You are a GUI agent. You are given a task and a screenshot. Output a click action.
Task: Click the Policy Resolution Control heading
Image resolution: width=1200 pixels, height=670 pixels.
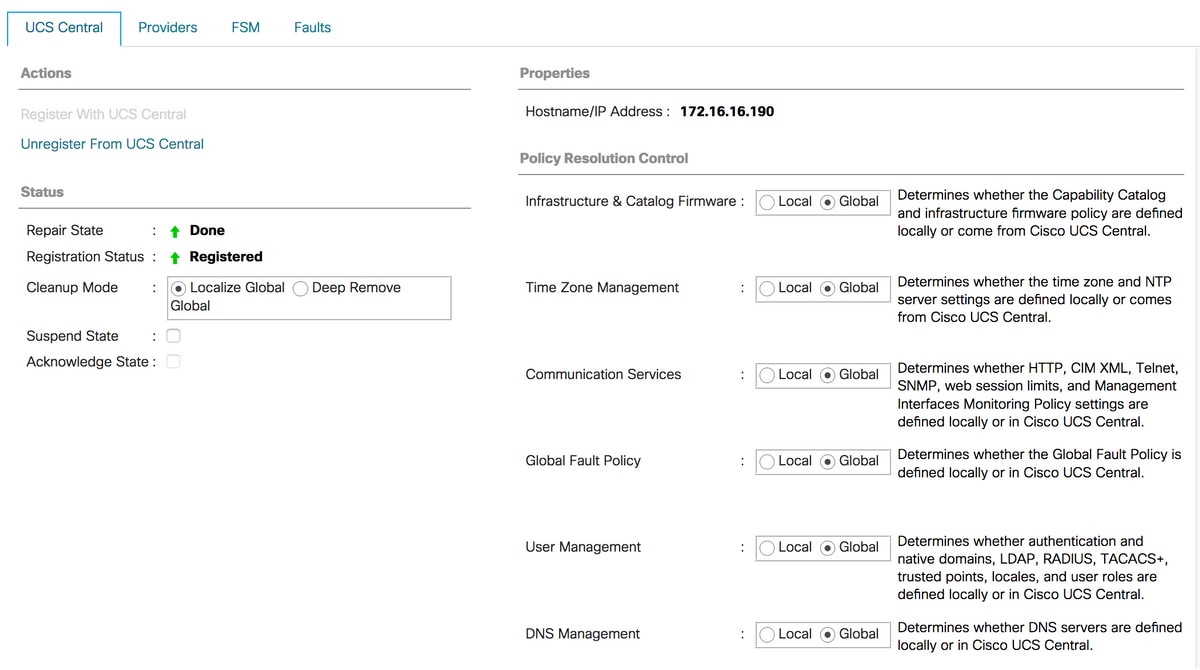[x=604, y=158]
